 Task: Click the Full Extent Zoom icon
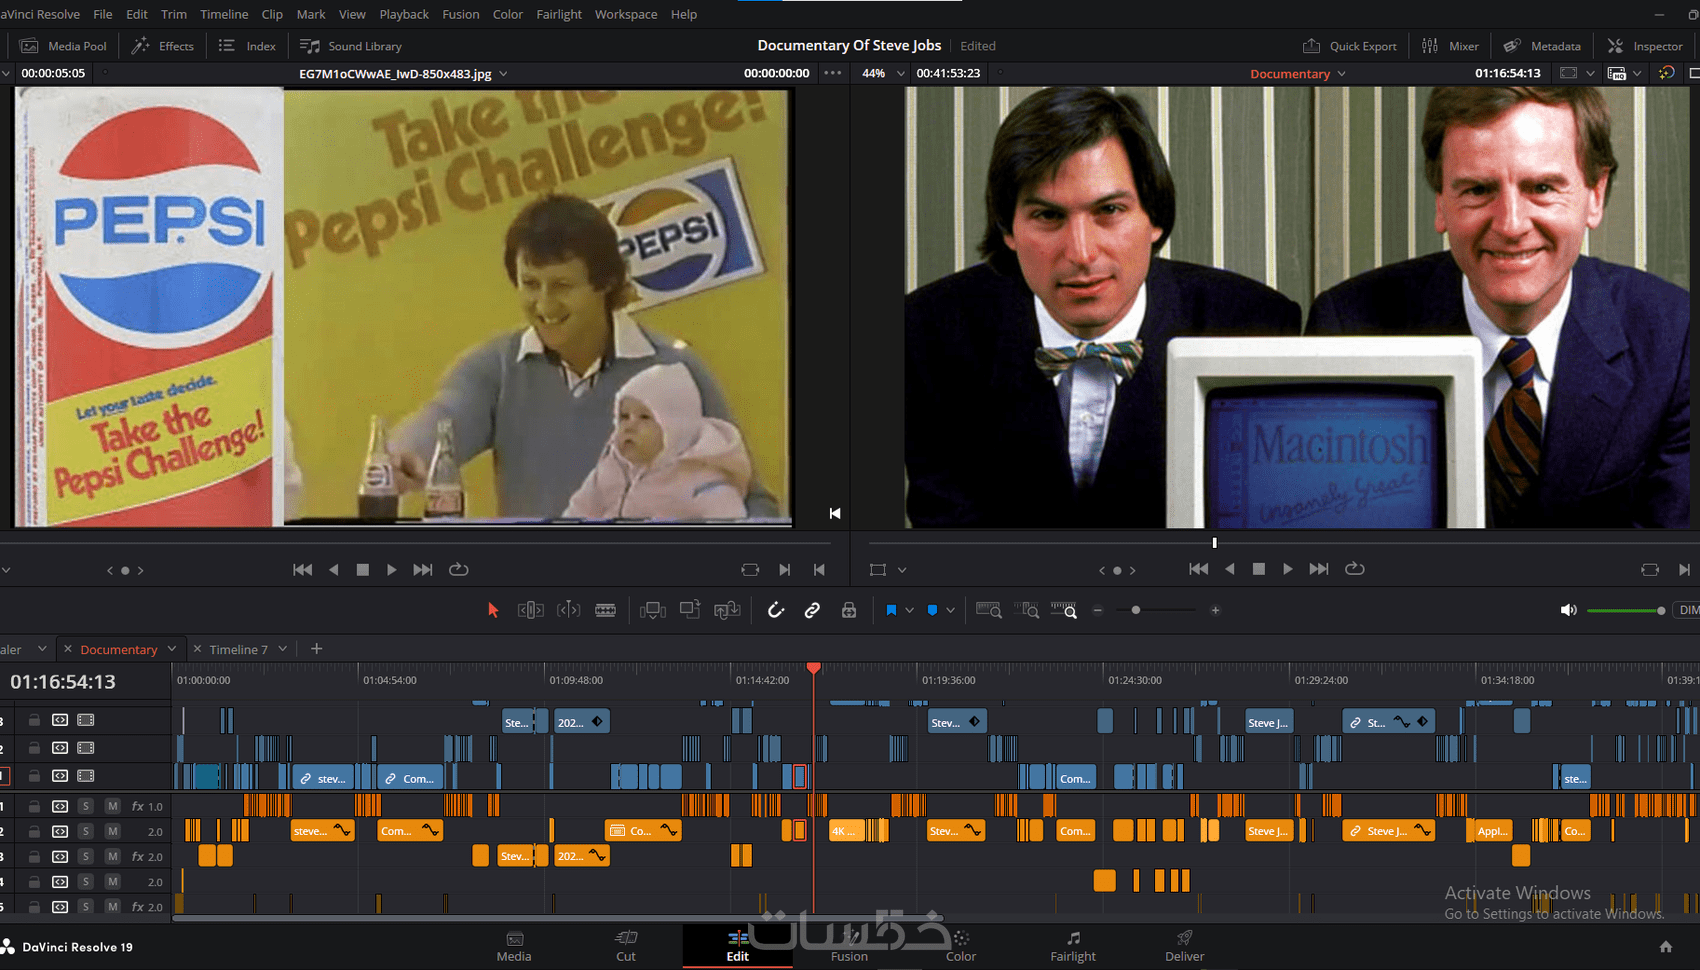click(989, 610)
